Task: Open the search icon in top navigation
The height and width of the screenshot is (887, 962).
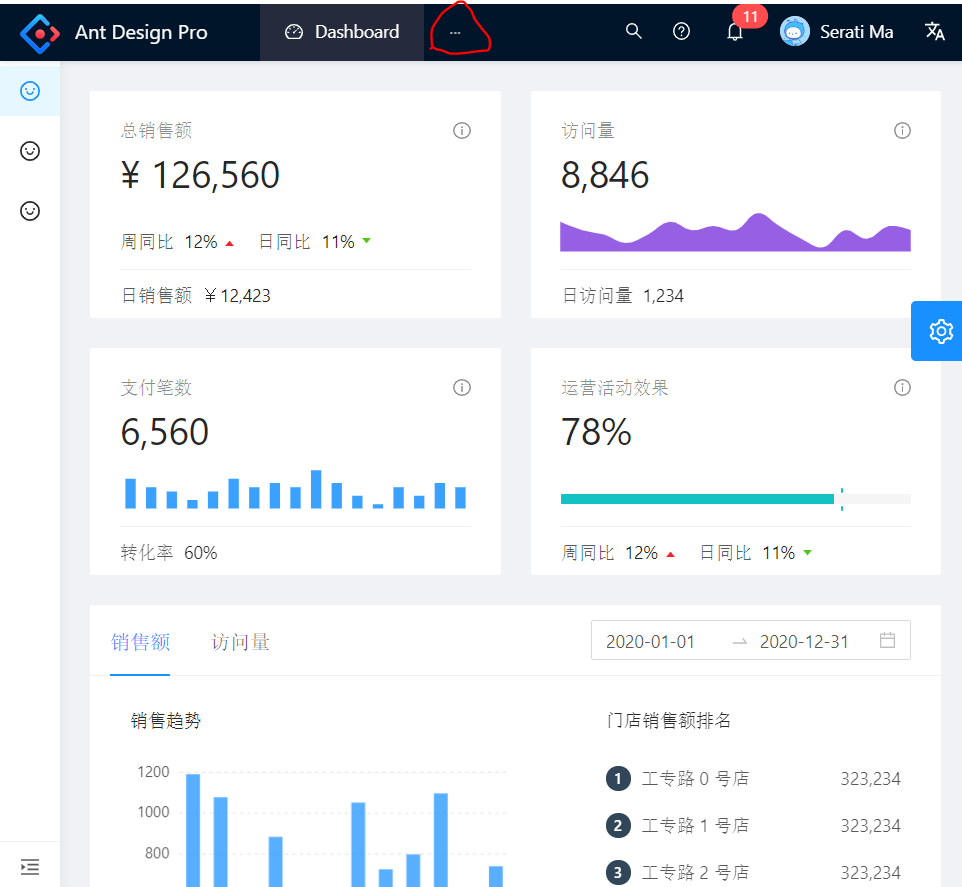Action: pyautogui.click(x=633, y=31)
